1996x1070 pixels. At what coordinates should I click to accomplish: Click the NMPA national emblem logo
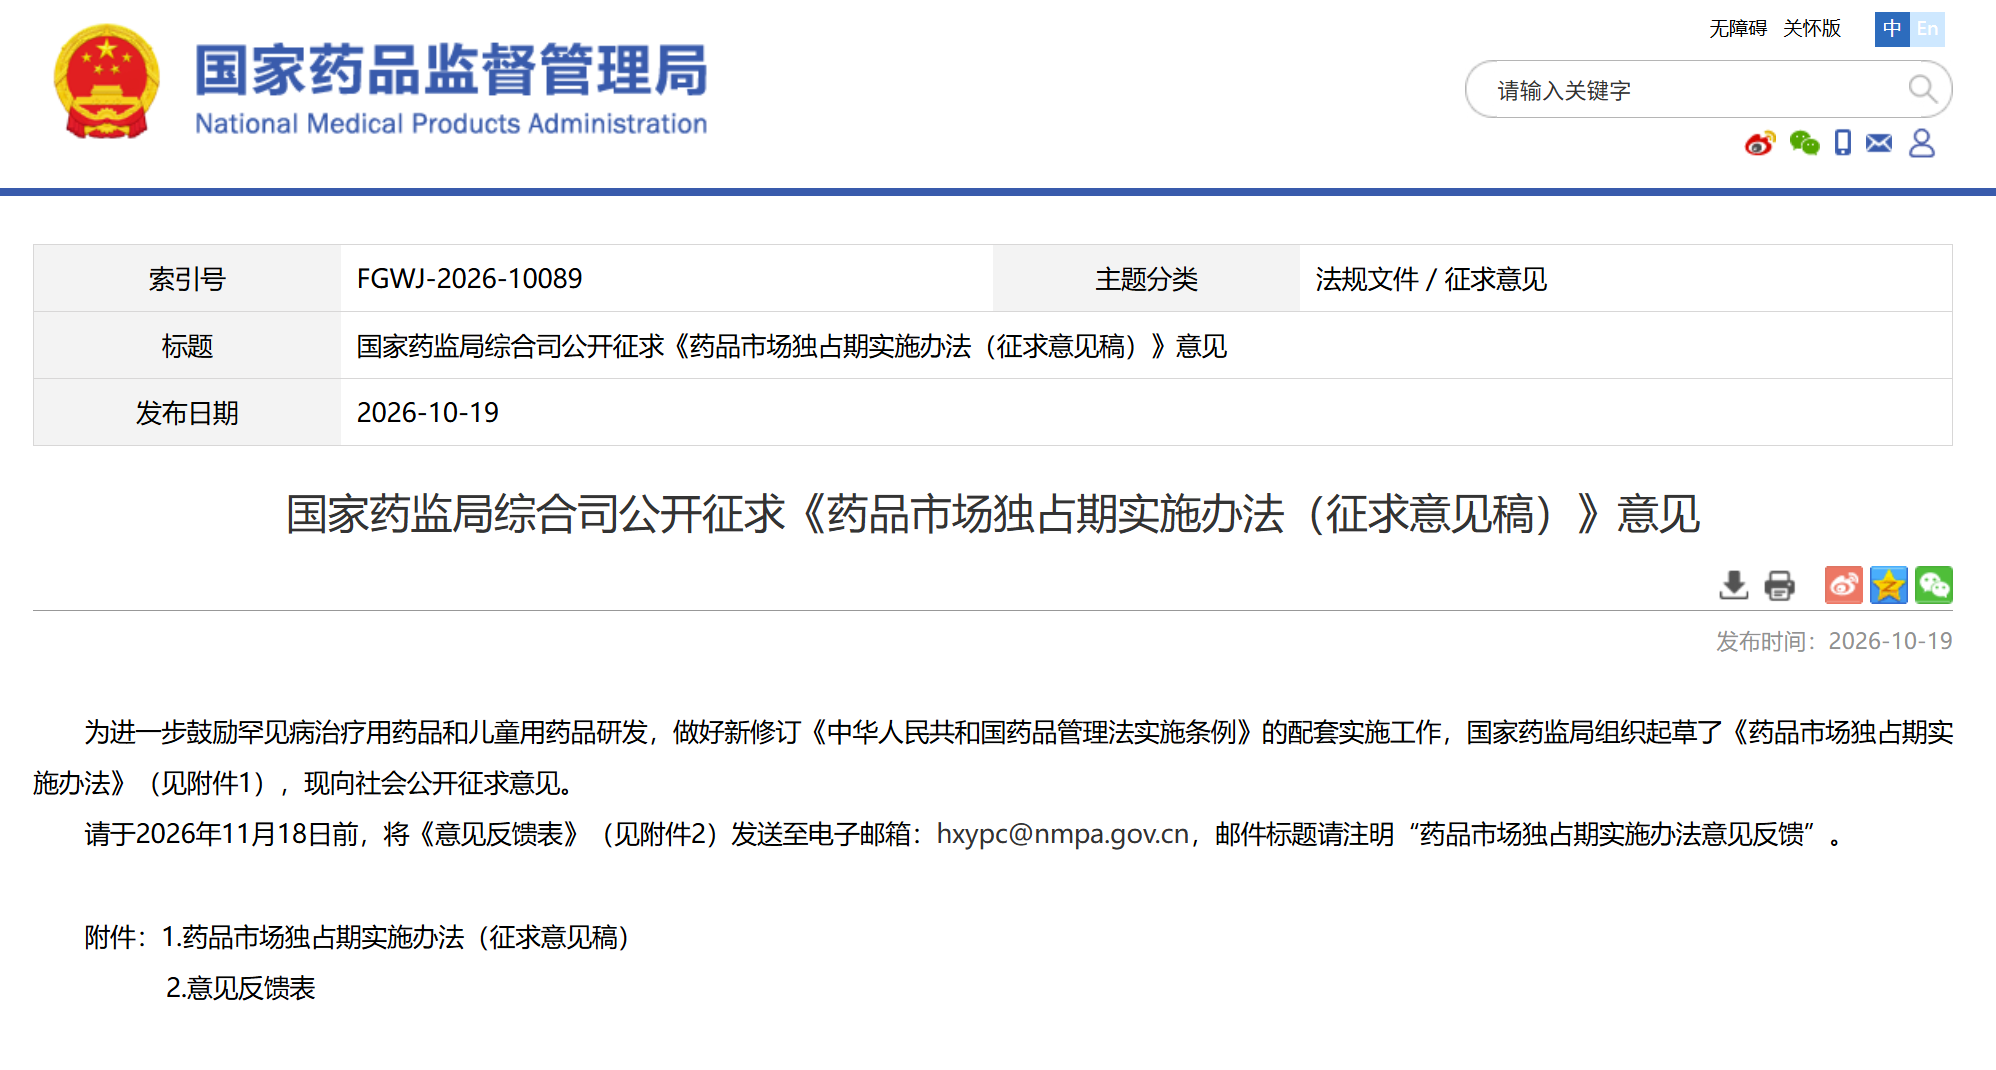click(107, 82)
